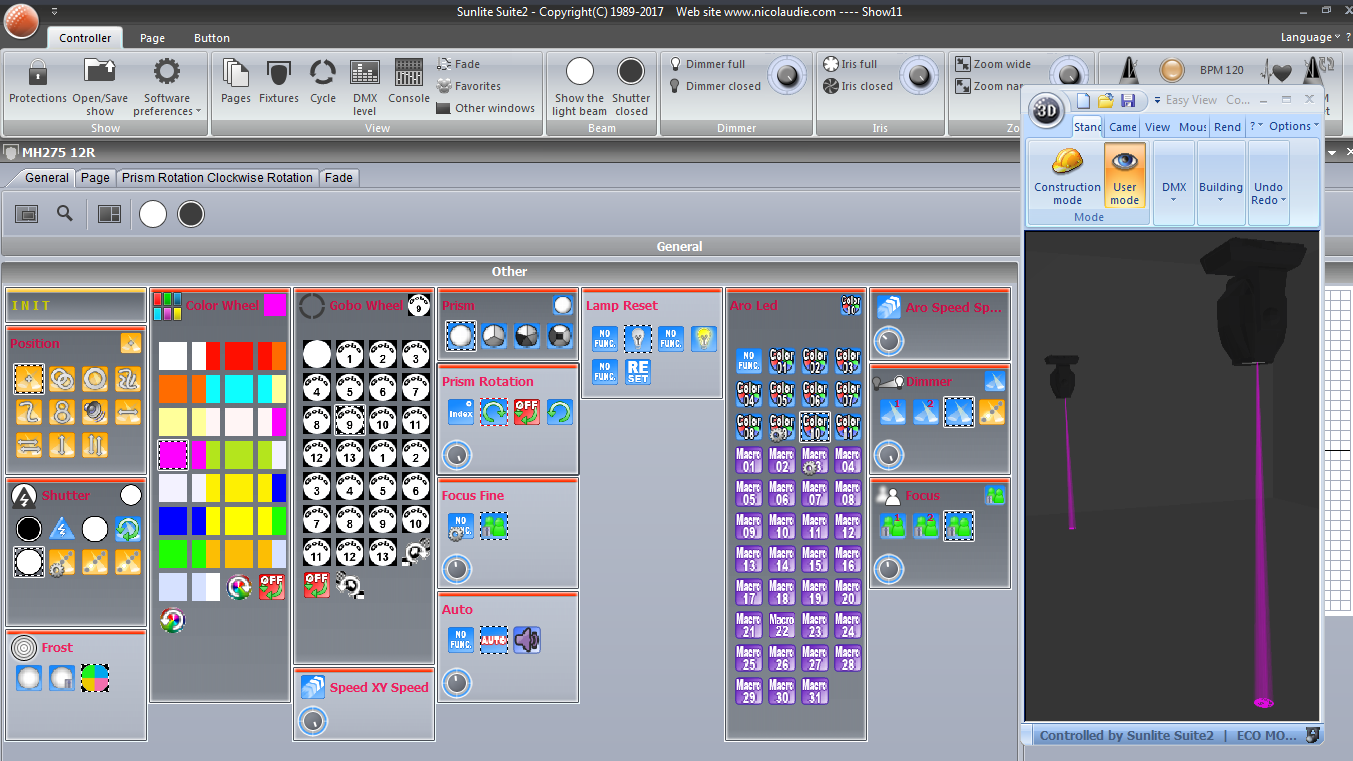Select the Index icon in Prism Rotation
Viewport: 1353px width, 761px height.
coord(460,412)
